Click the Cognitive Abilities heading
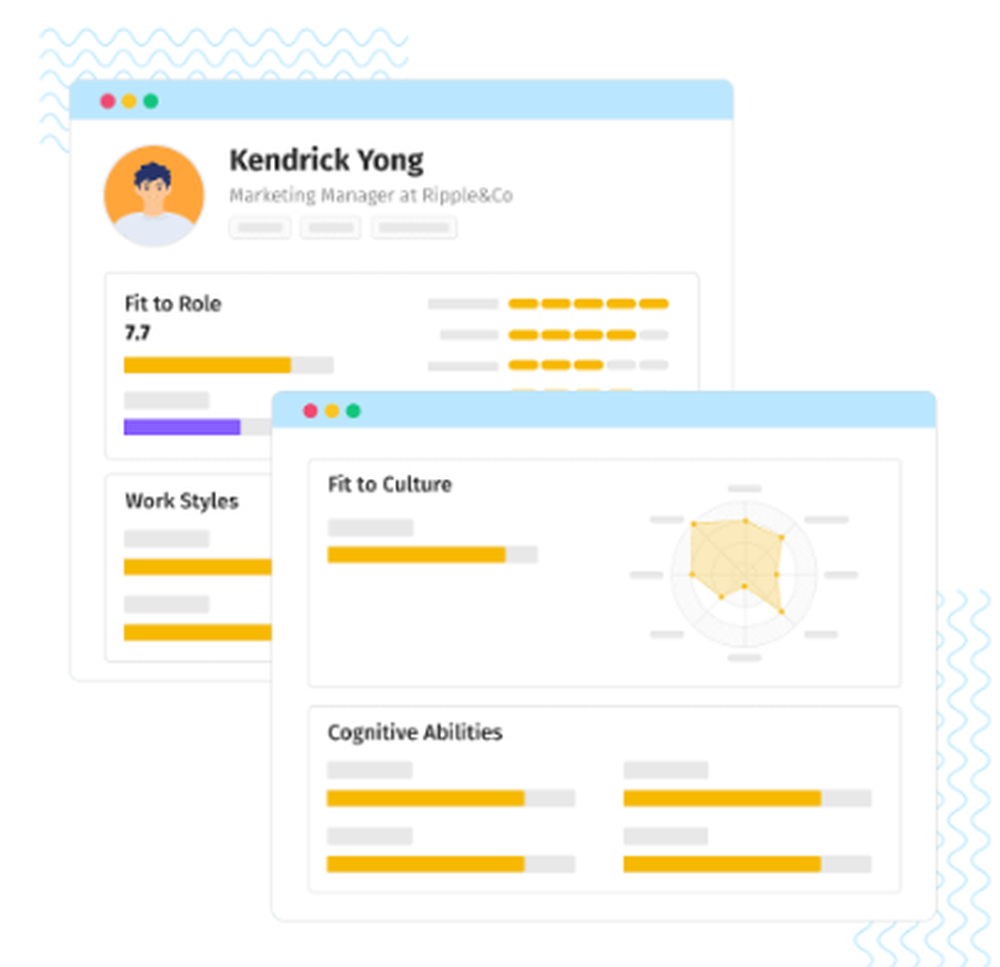 [x=415, y=732]
